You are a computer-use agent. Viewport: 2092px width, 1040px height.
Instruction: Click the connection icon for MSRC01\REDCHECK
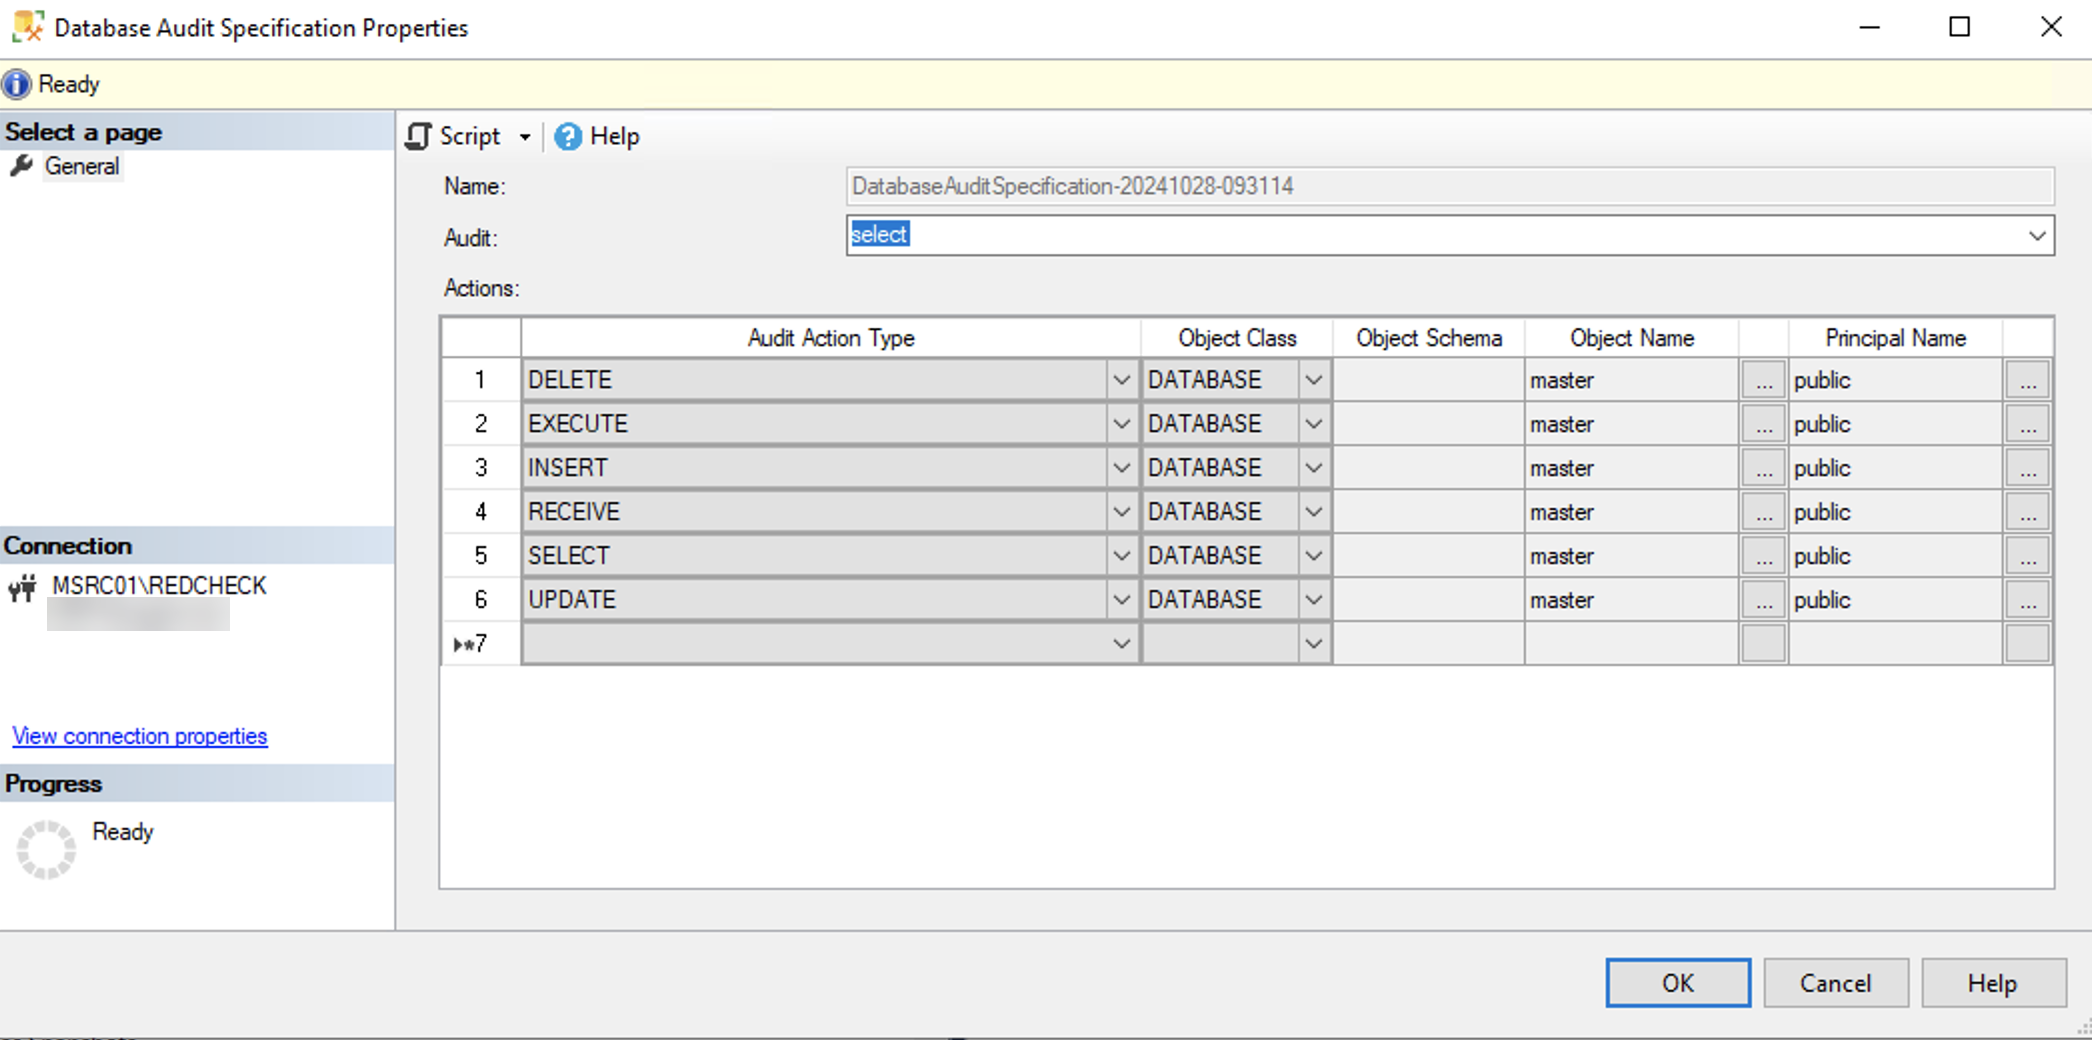(20, 587)
